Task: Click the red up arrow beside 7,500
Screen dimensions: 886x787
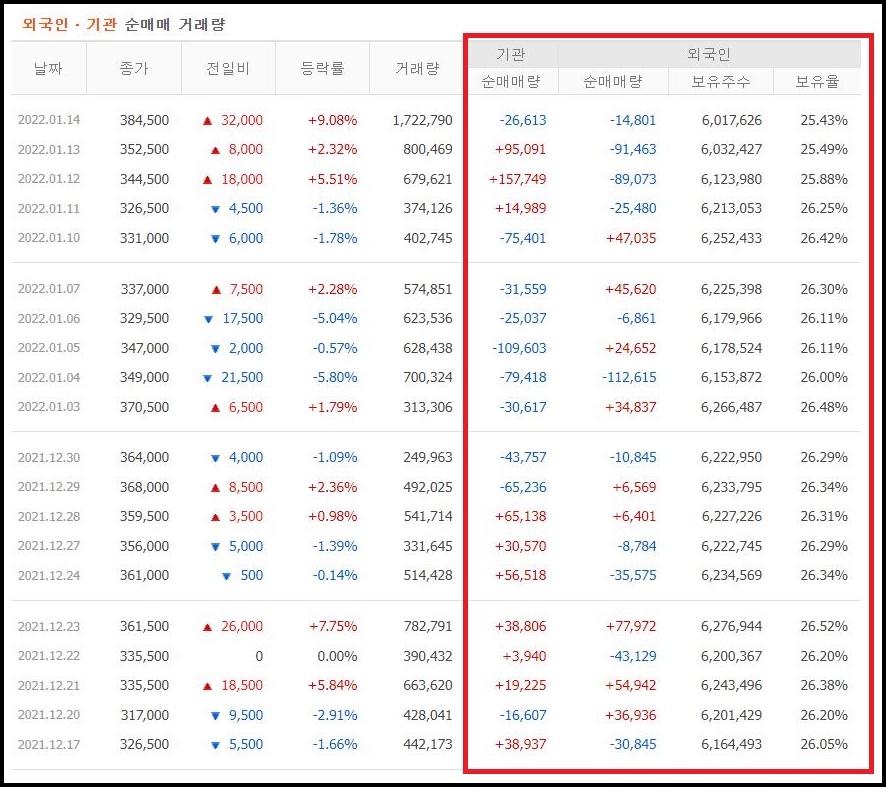Action: 216,290
